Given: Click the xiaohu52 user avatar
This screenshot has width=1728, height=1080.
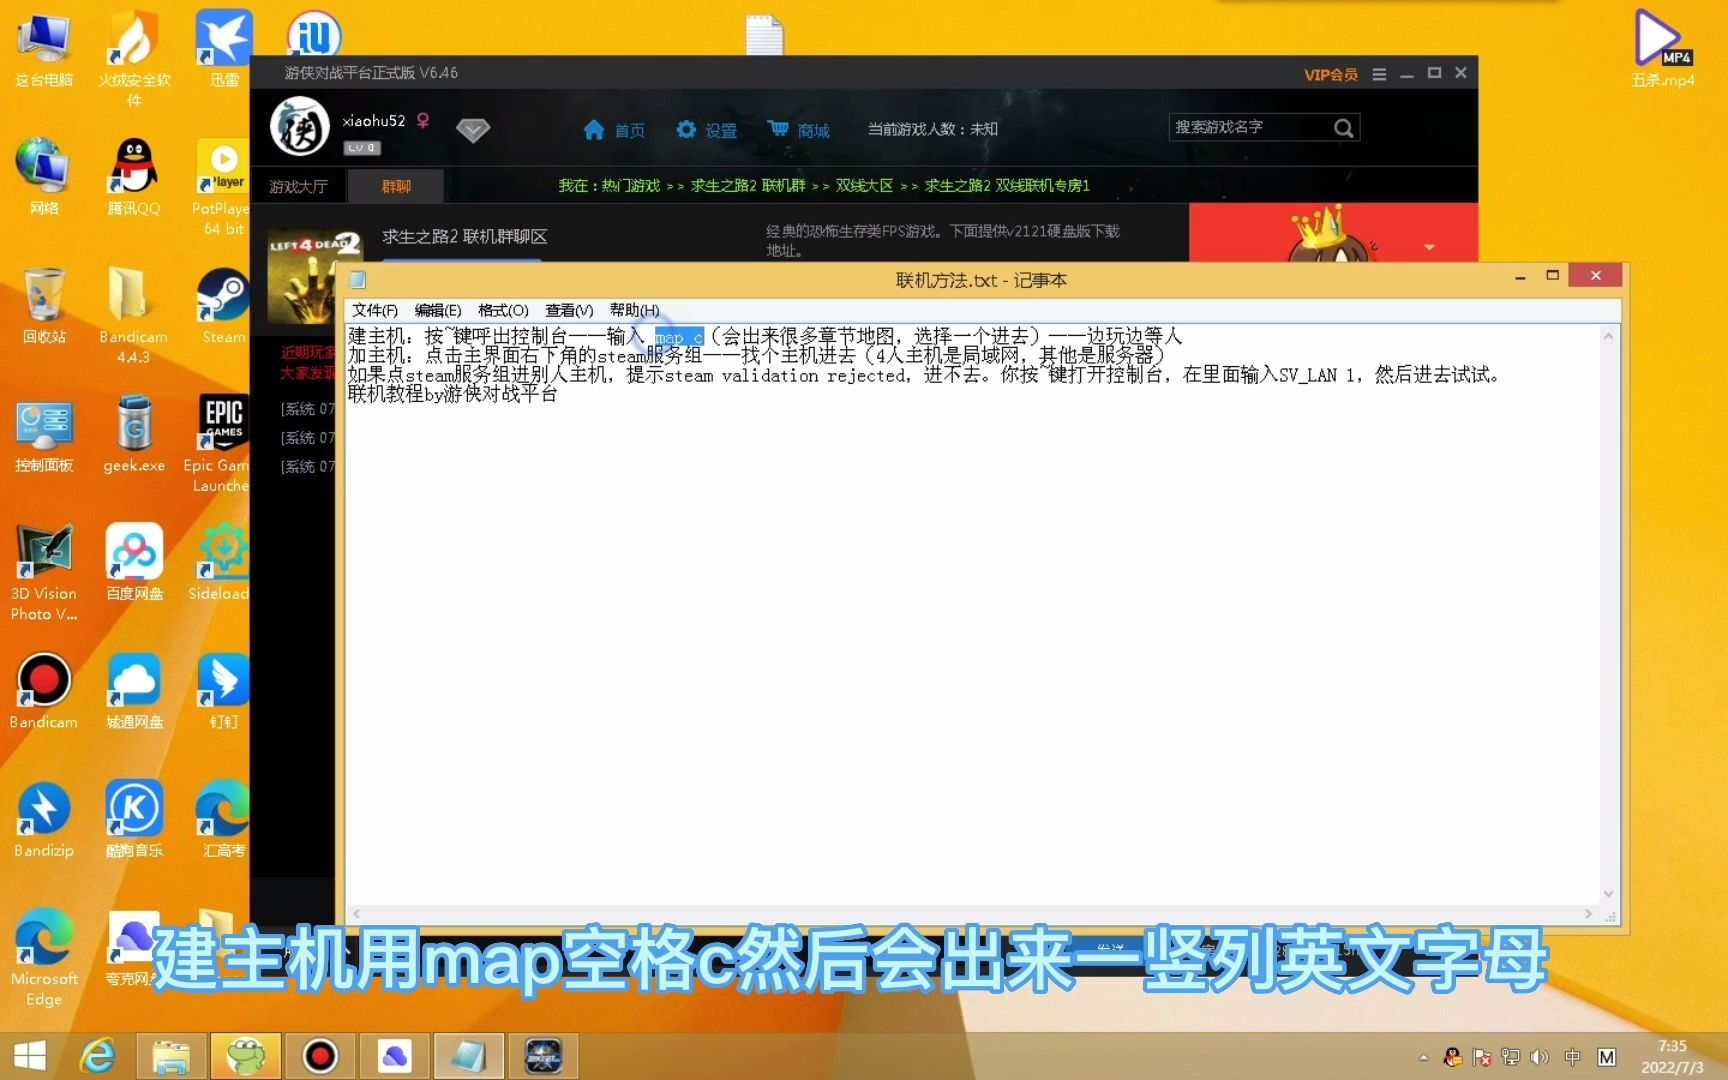Looking at the screenshot, I should point(299,127).
